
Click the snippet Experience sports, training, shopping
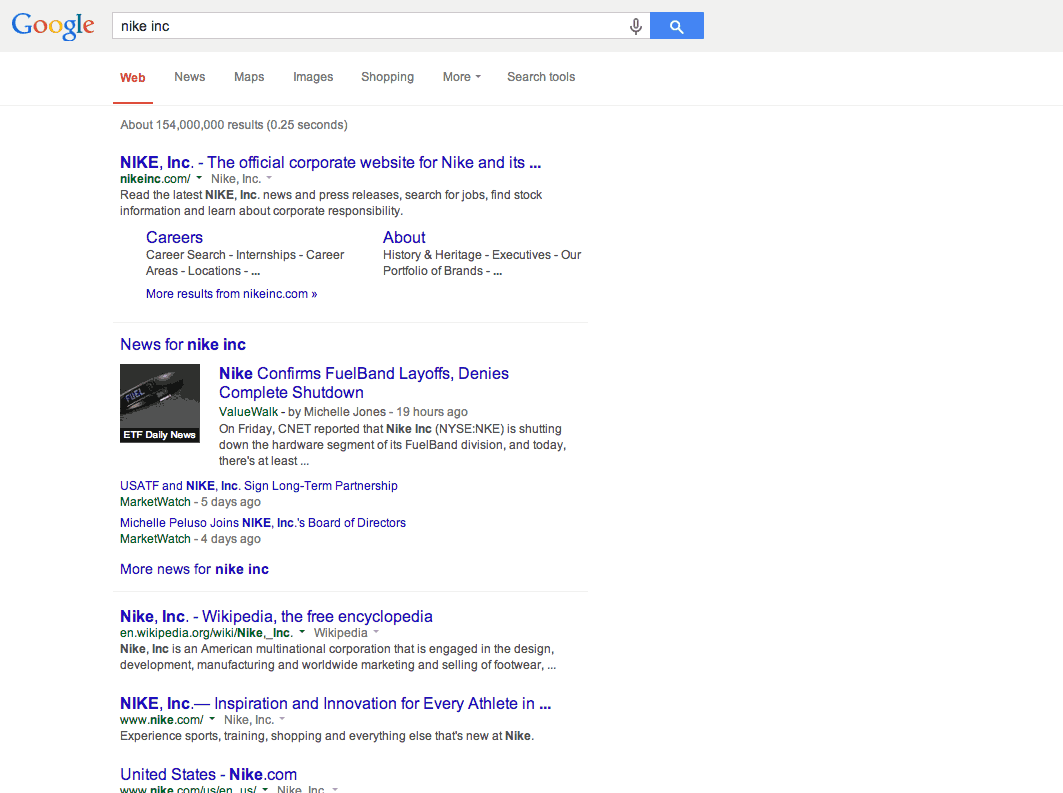(x=327, y=736)
